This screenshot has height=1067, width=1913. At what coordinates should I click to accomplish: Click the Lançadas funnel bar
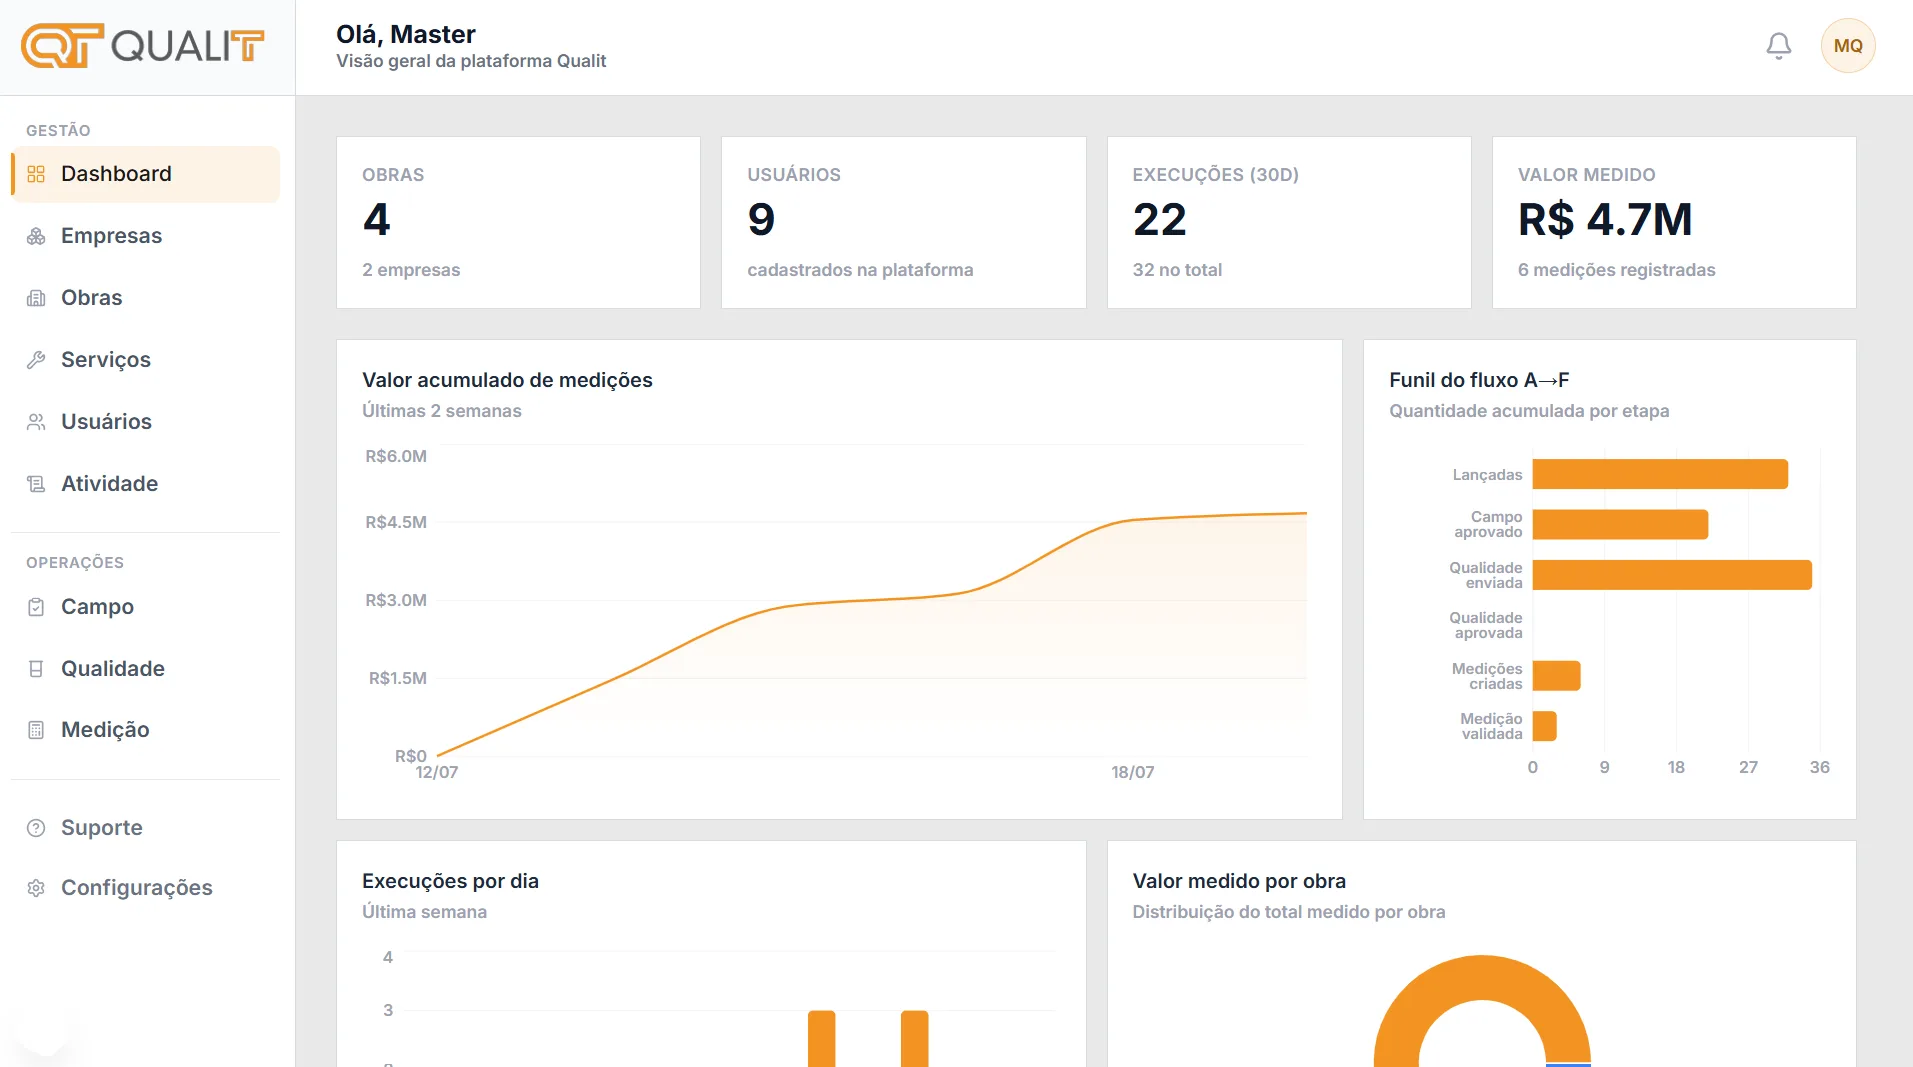click(x=1660, y=474)
